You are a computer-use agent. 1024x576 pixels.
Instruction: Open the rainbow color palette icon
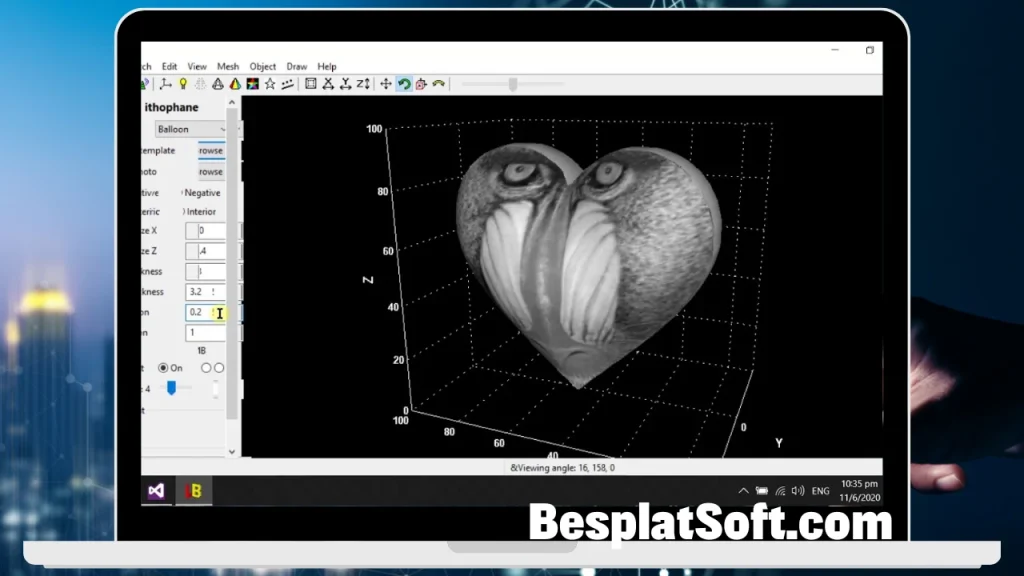pyautogui.click(x=252, y=84)
